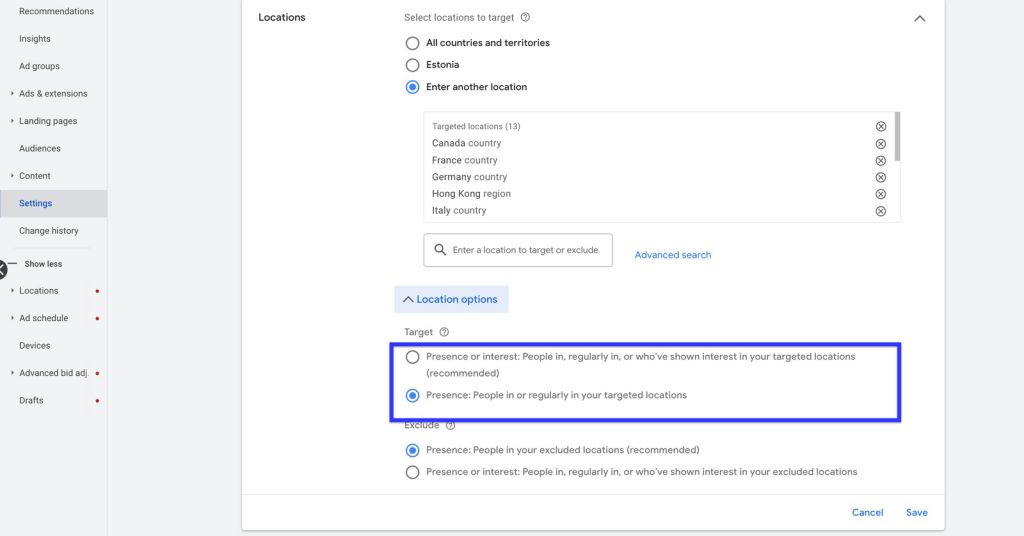This screenshot has width=1024, height=536.
Task: Open help icon next to Target label
Action: pos(444,332)
